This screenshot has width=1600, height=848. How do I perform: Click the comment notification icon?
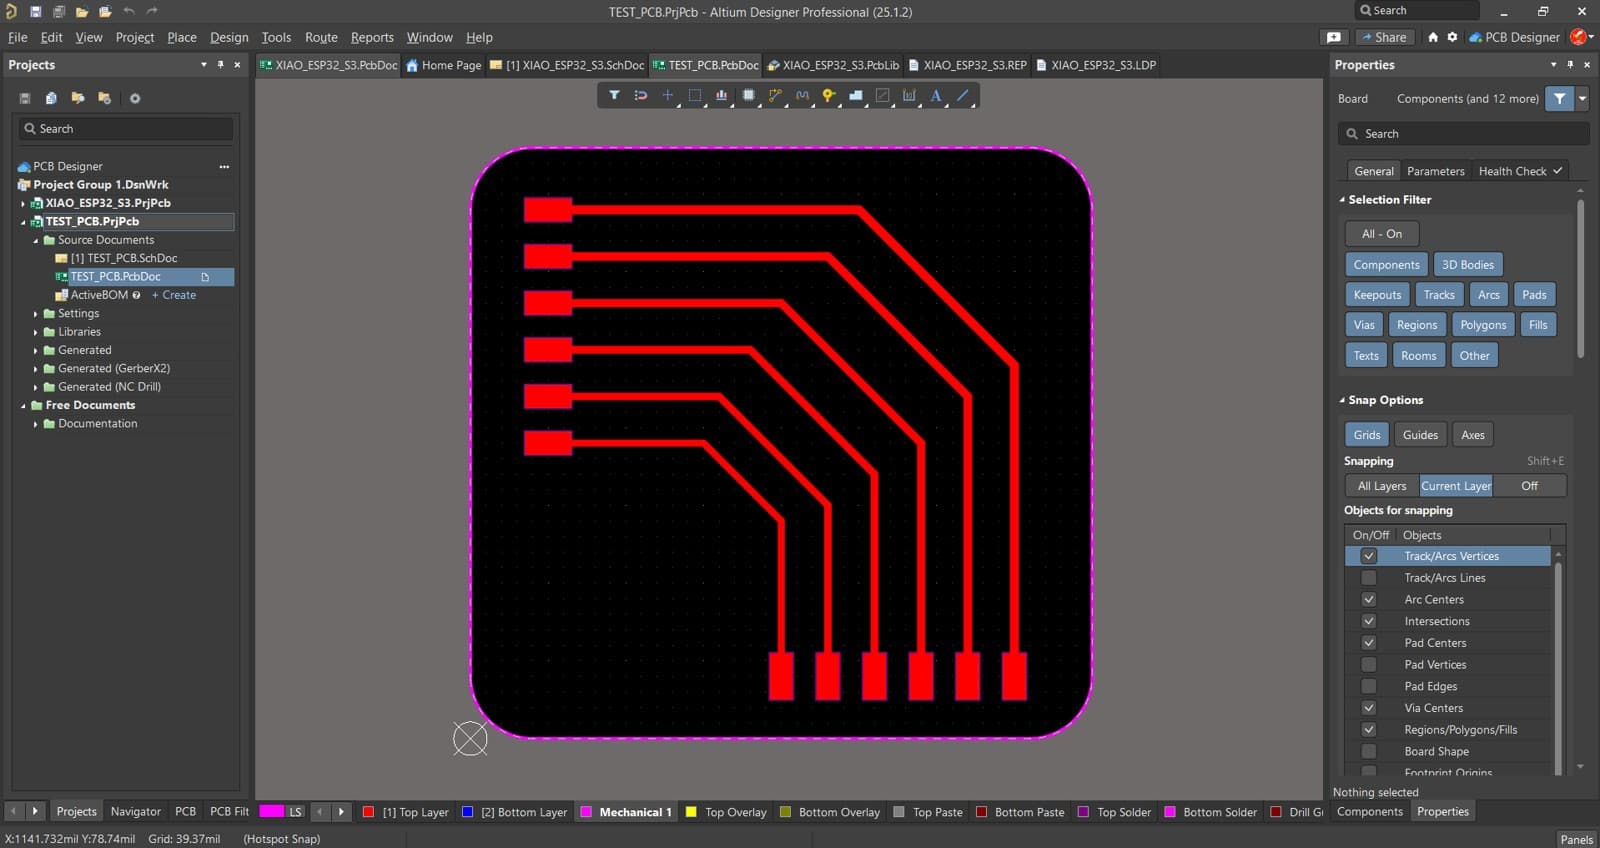(1334, 37)
